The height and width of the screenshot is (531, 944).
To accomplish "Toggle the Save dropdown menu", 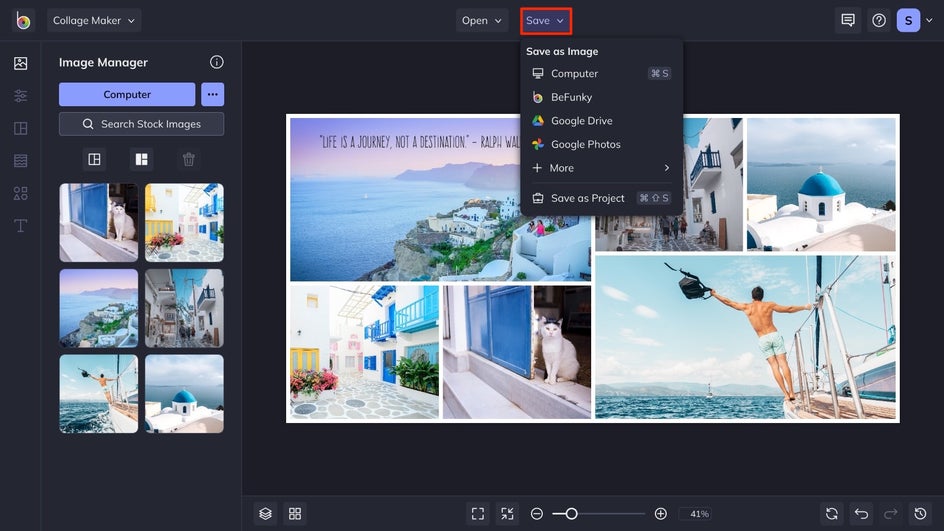I will coord(545,20).
